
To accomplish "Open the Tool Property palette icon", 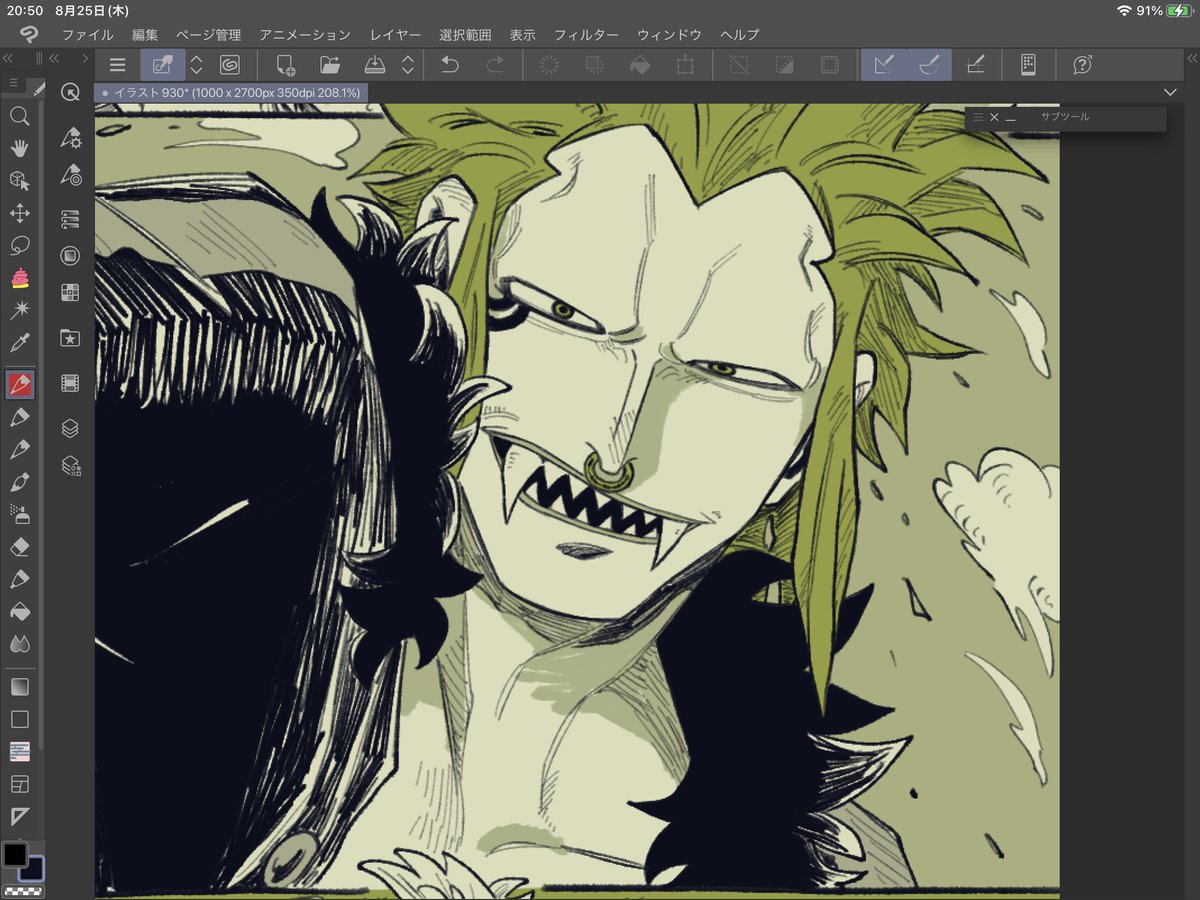I will pos(70,138).
